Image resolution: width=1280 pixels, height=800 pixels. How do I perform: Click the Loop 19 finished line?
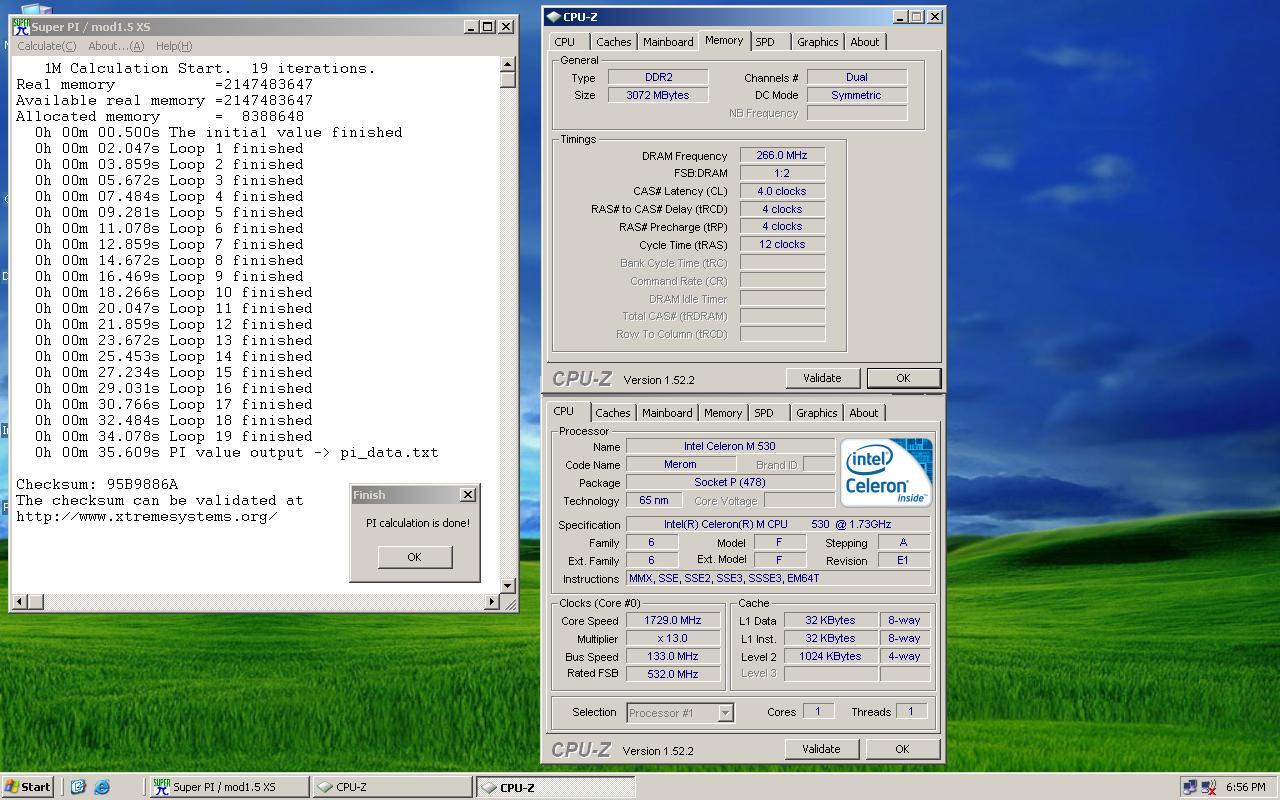174,436
